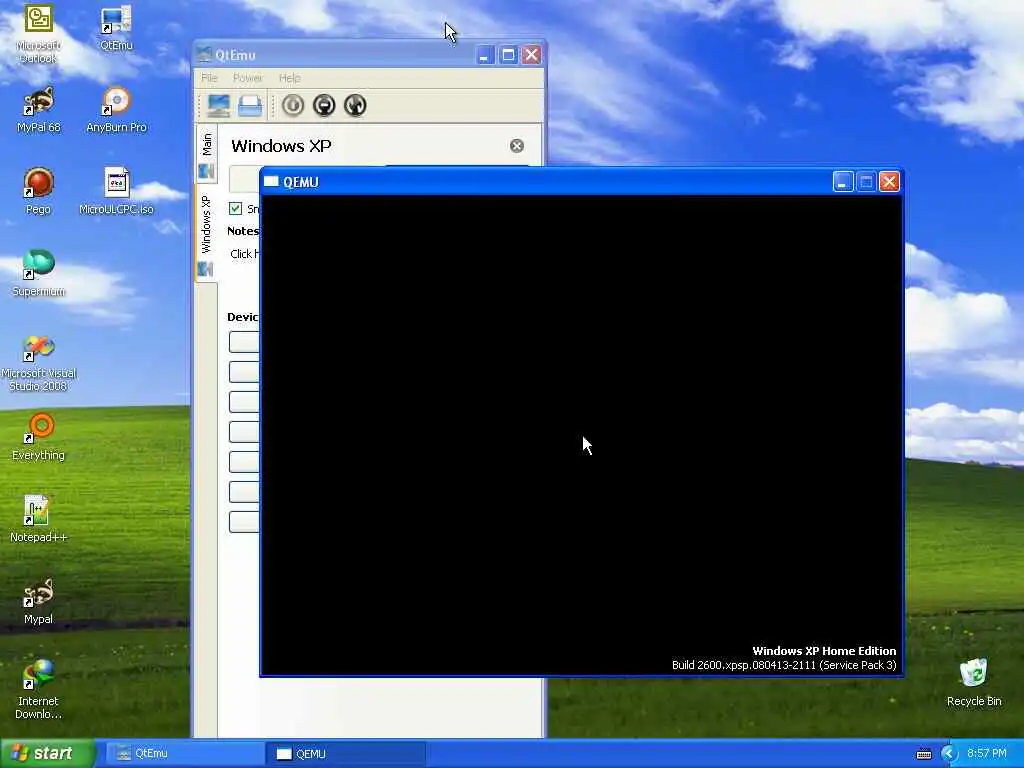Click the first Devices button in QtEmu
This screenshot has width=1024, height=768.
pyautogui.click(x=244, y=342)
